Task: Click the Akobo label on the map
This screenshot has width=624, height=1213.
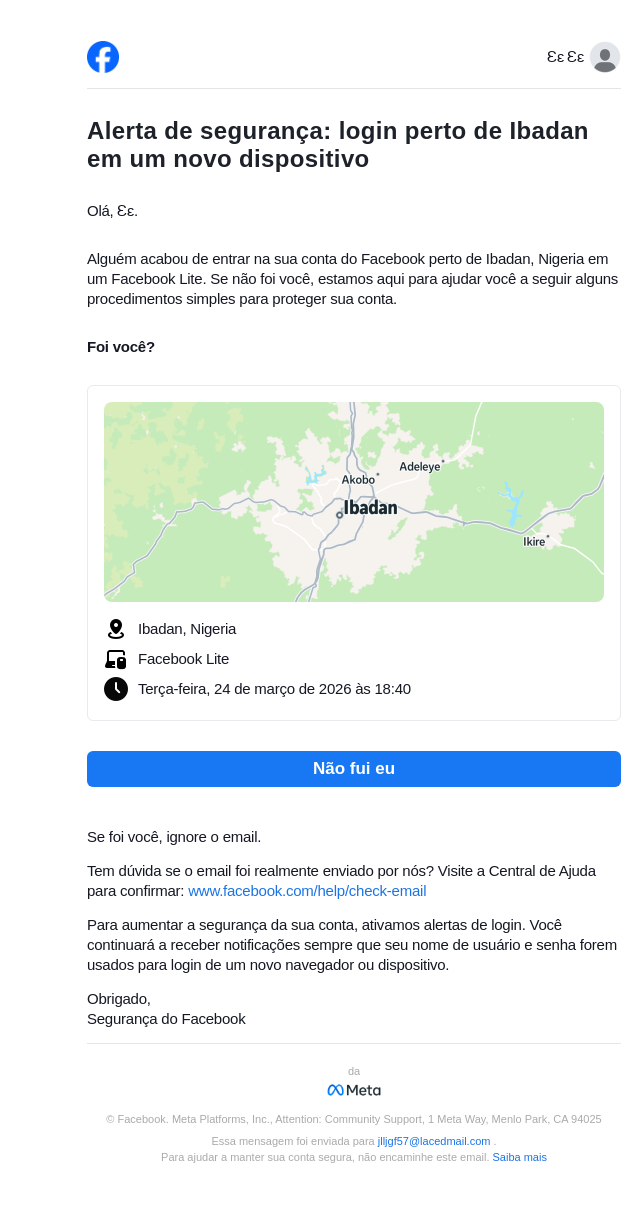Action: (358, 480)
